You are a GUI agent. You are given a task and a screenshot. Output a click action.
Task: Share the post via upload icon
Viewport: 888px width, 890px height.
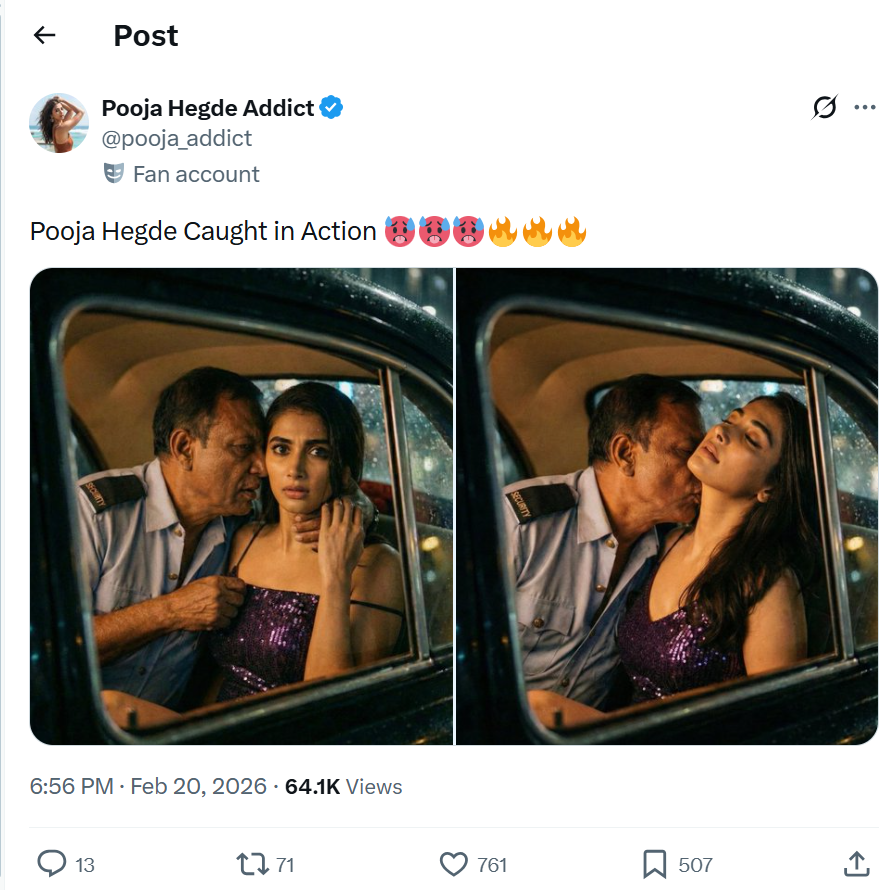pyautogui.click(x=856, y=863)
